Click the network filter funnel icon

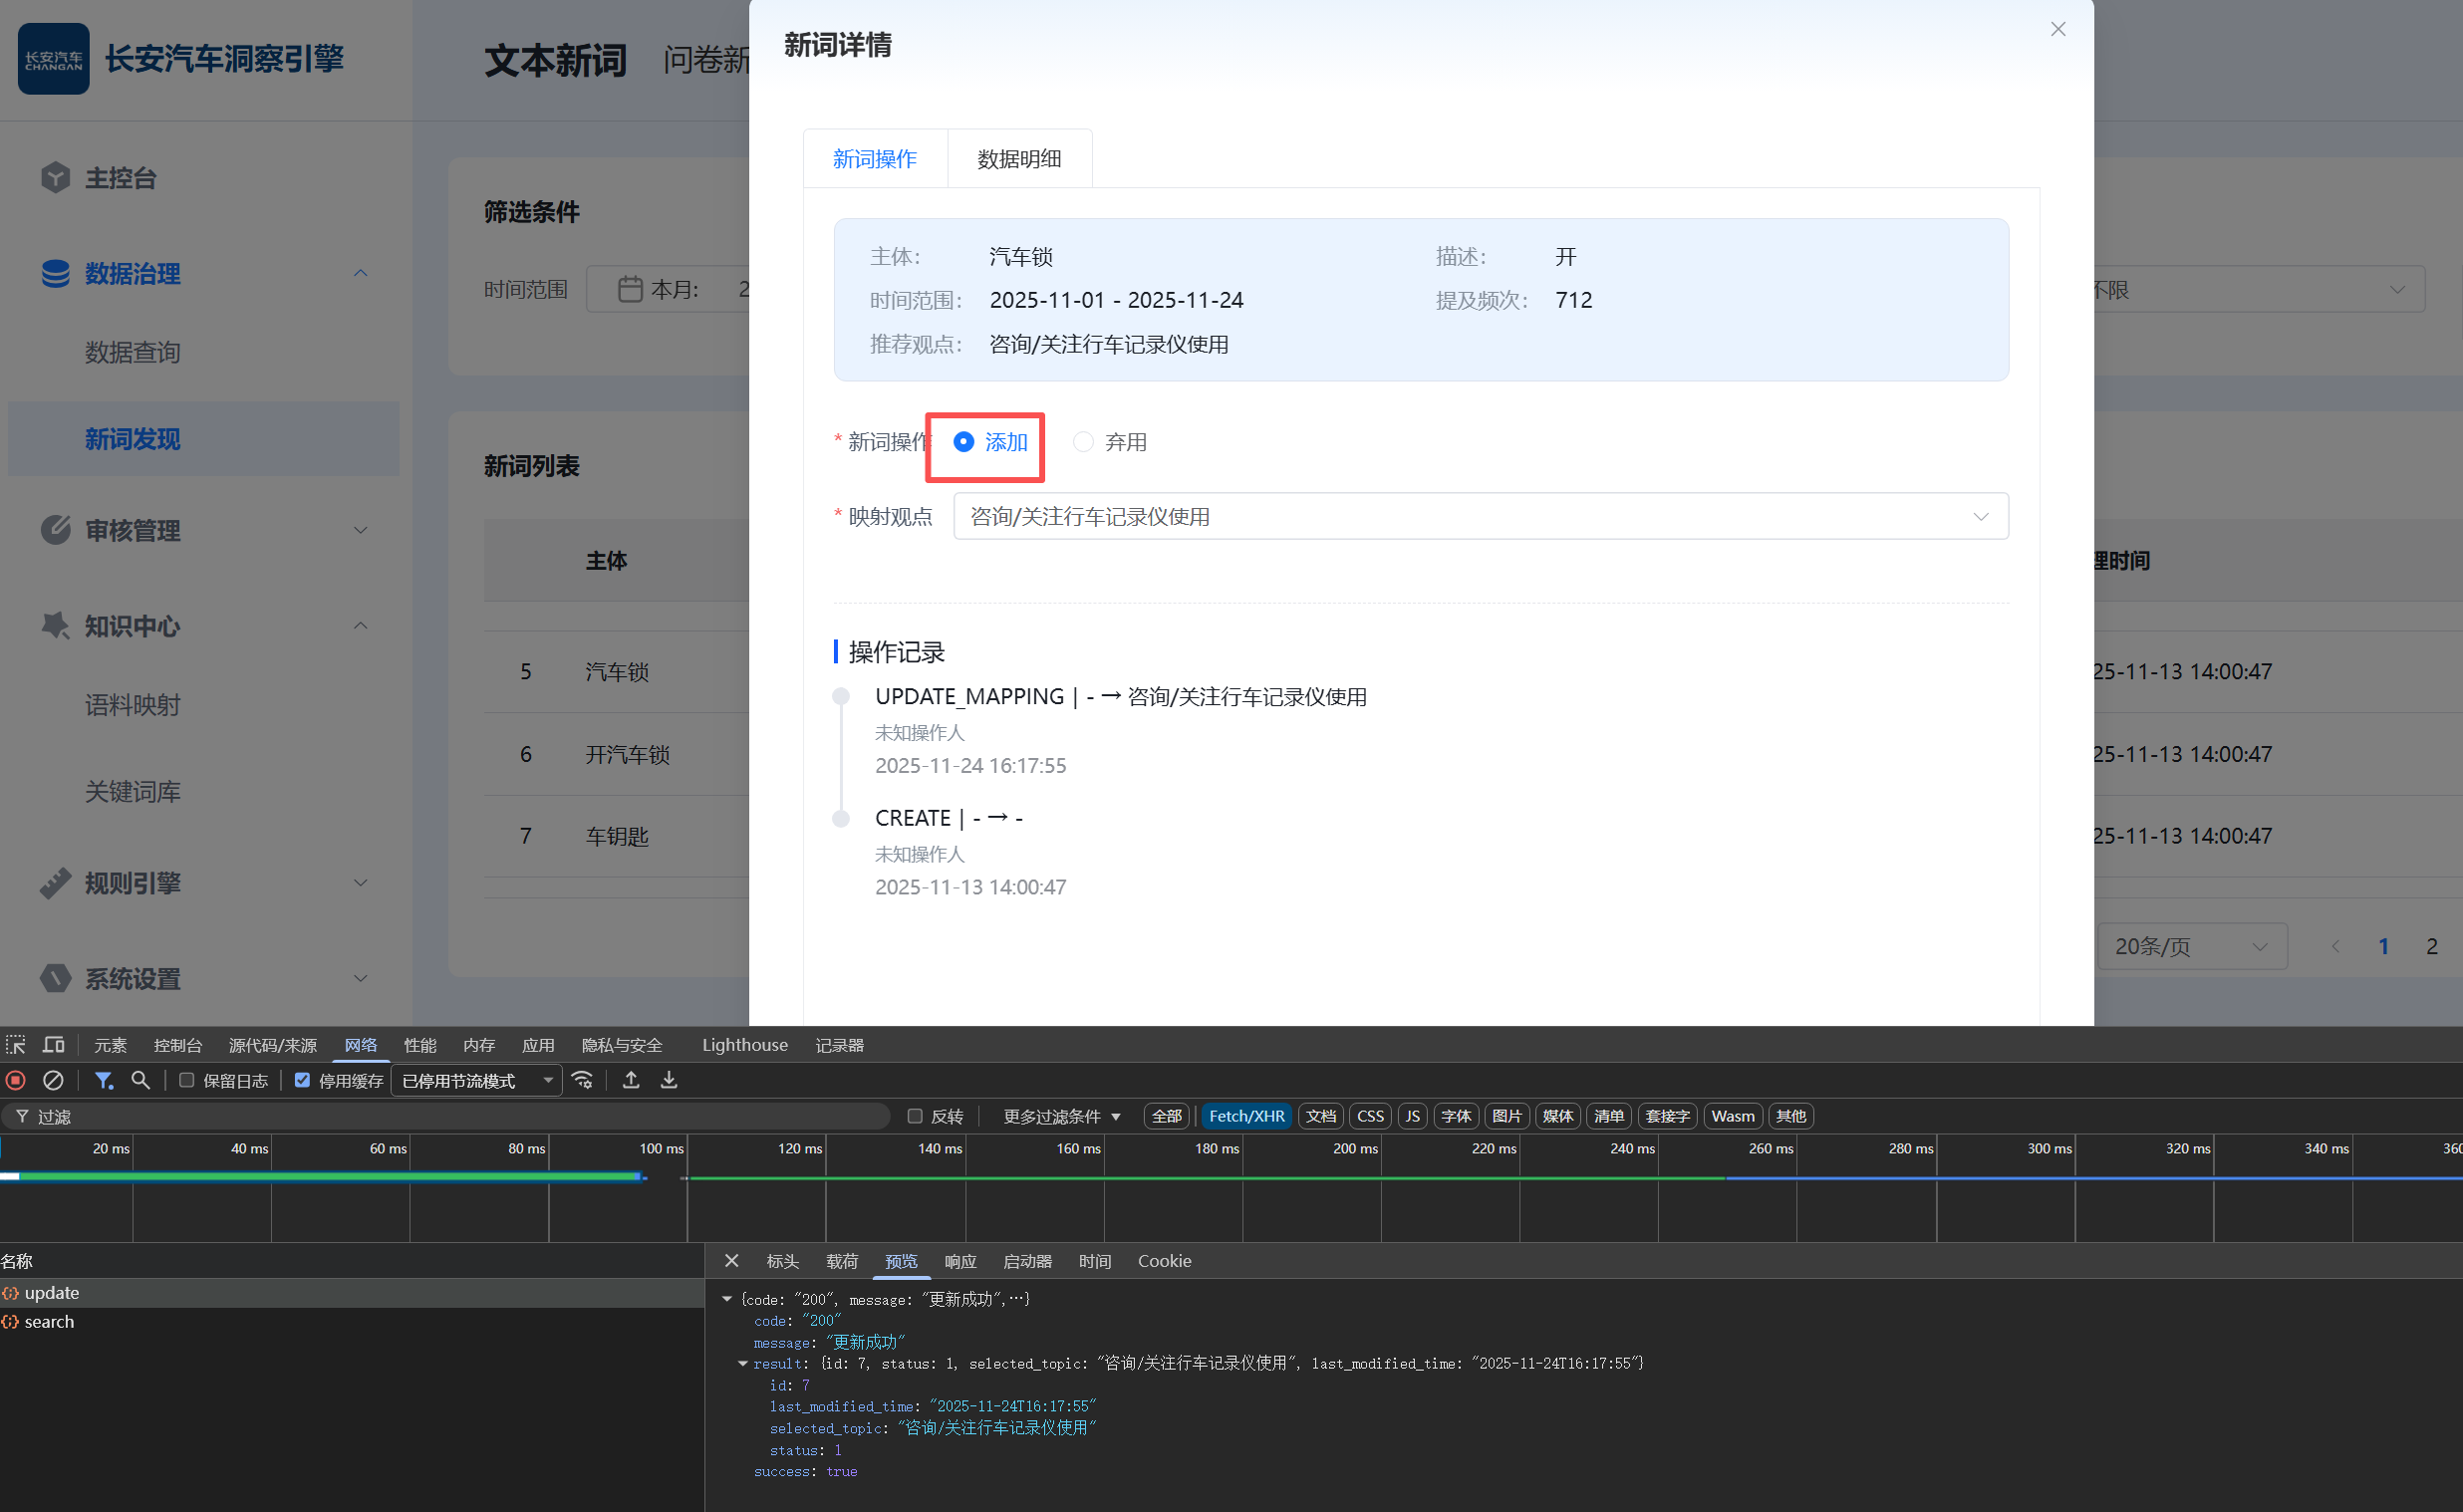click(x=103, y=1080)
